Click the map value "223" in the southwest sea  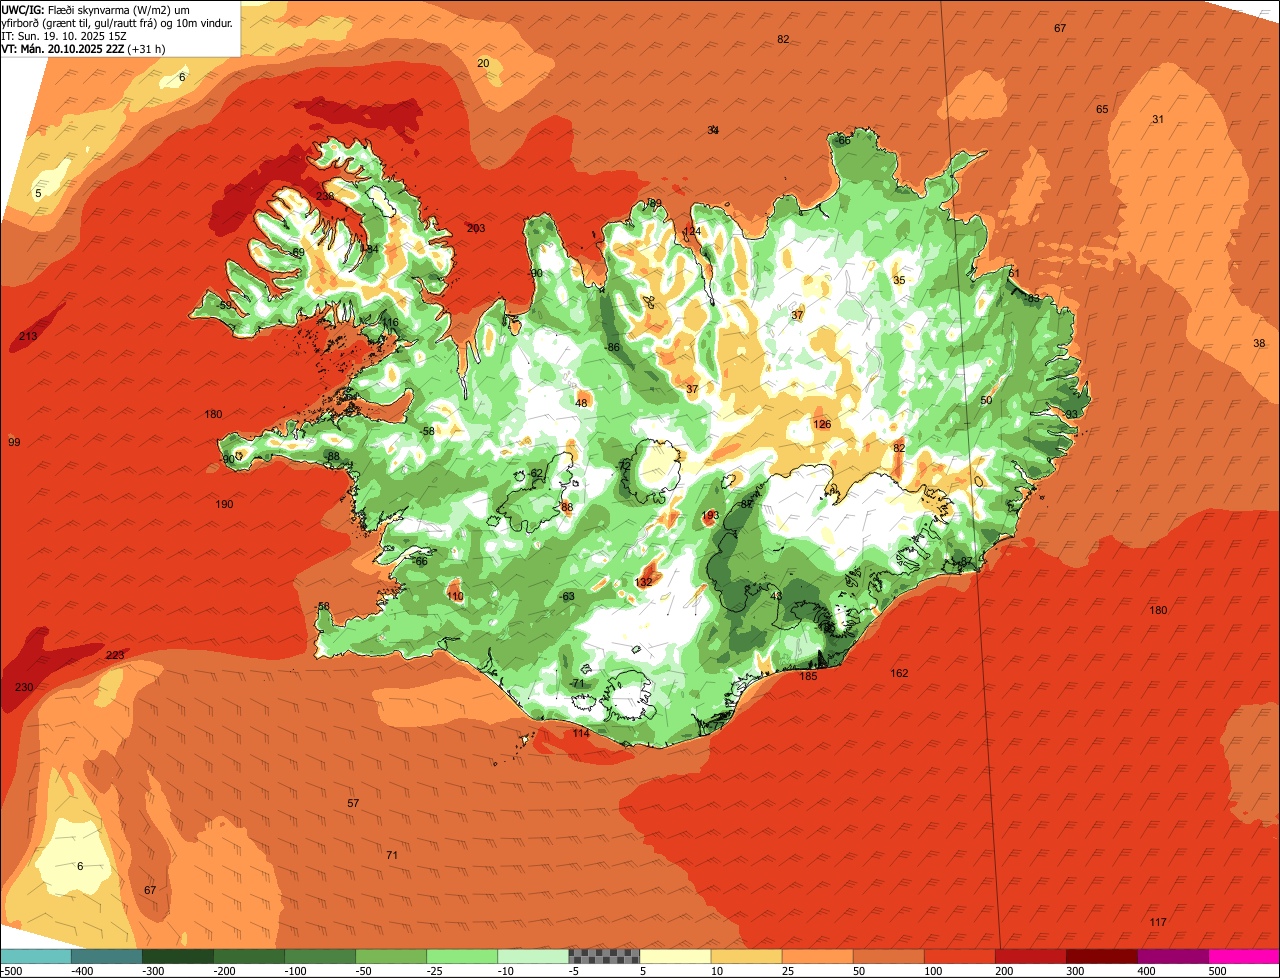[115, 656]
